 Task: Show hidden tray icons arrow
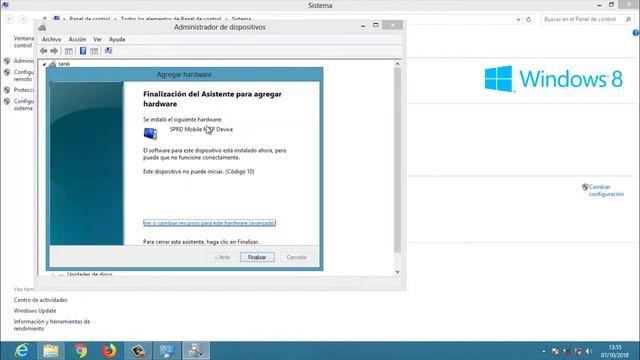click(544, 351)
